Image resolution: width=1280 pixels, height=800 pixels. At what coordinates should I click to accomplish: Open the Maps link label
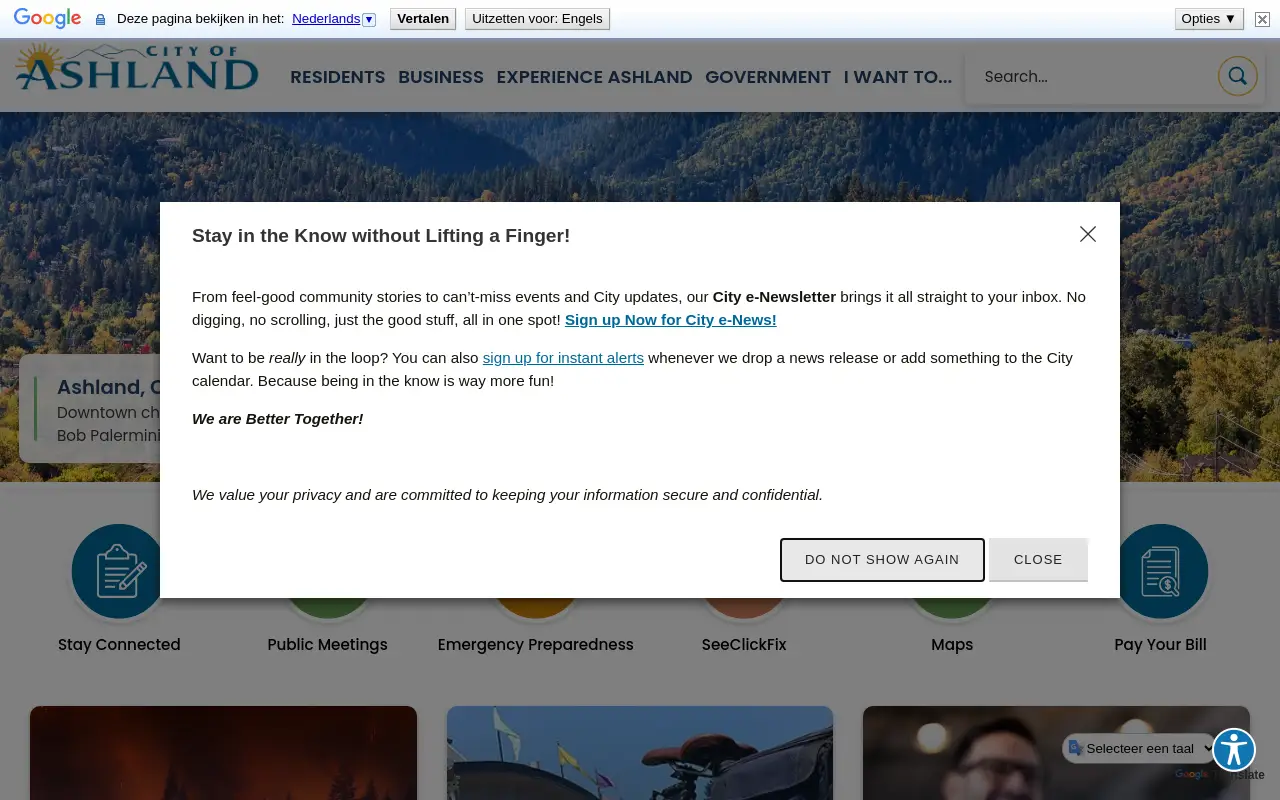tap(952, 645)
